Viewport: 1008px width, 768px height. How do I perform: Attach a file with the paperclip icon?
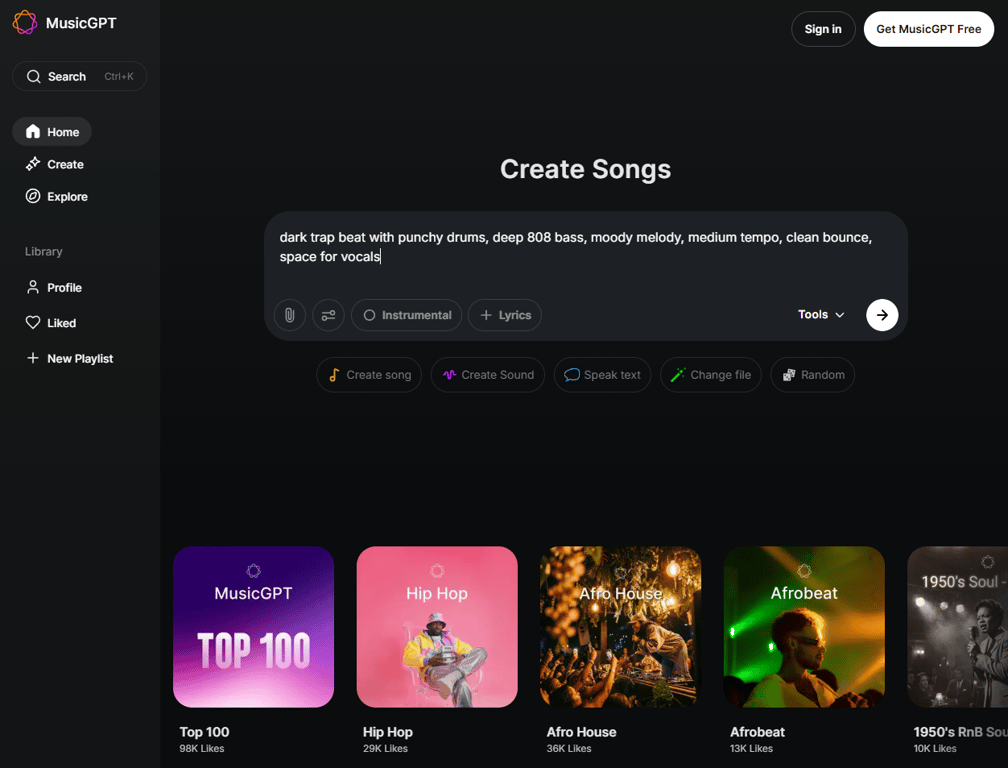(x=290, y=315)
